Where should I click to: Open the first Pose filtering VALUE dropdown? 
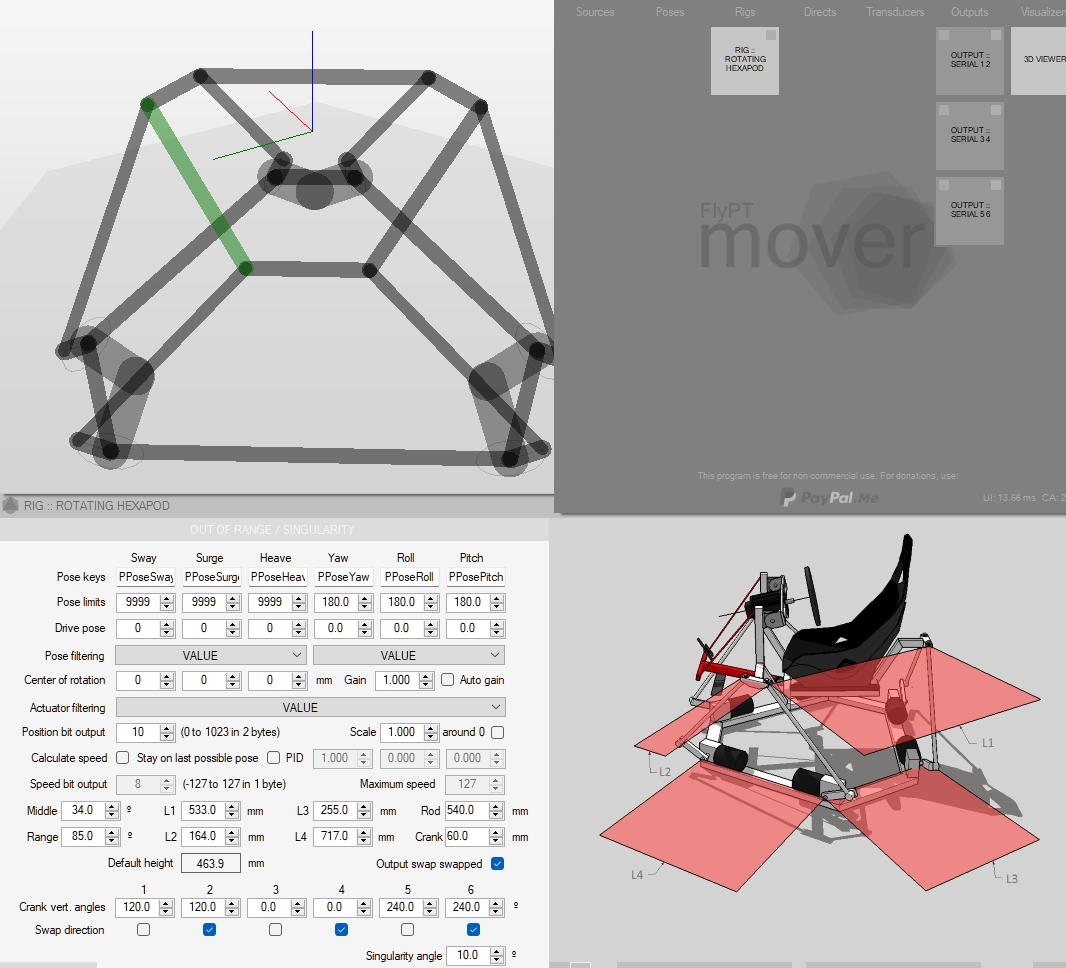pos(211,655)
